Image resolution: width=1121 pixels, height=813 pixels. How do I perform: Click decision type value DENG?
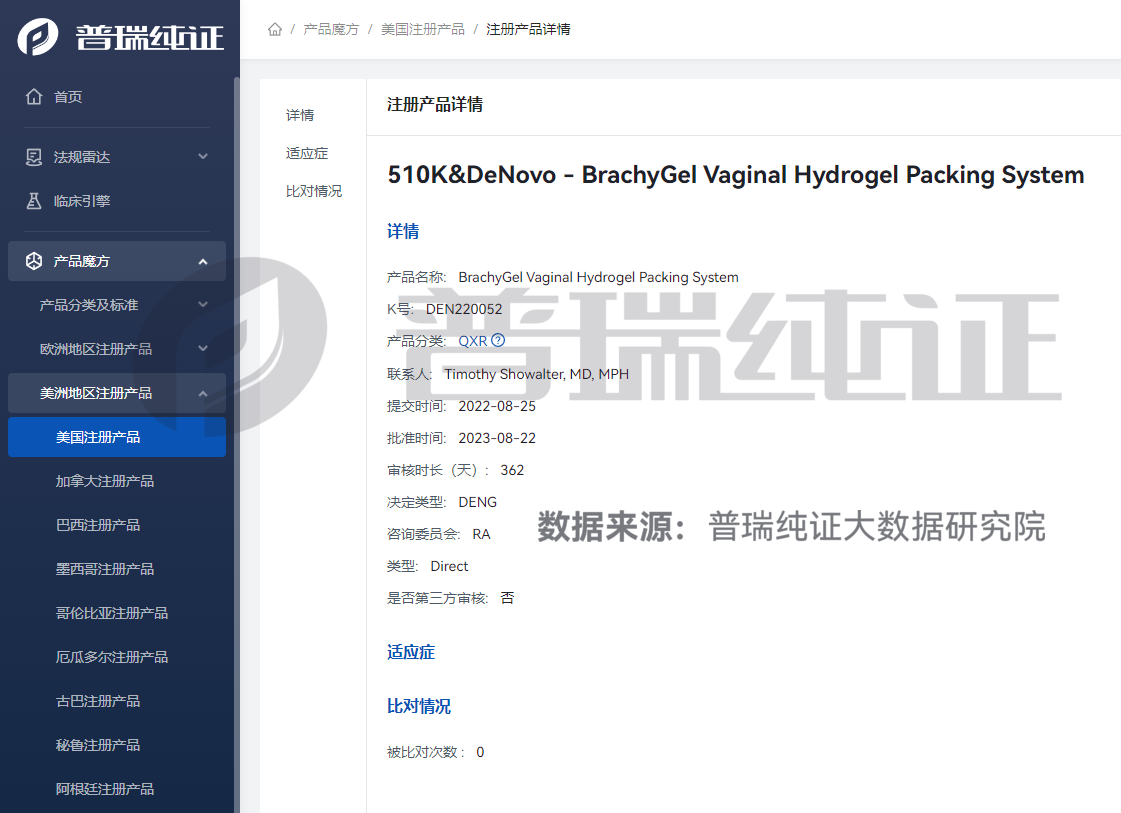pos(478,502)
